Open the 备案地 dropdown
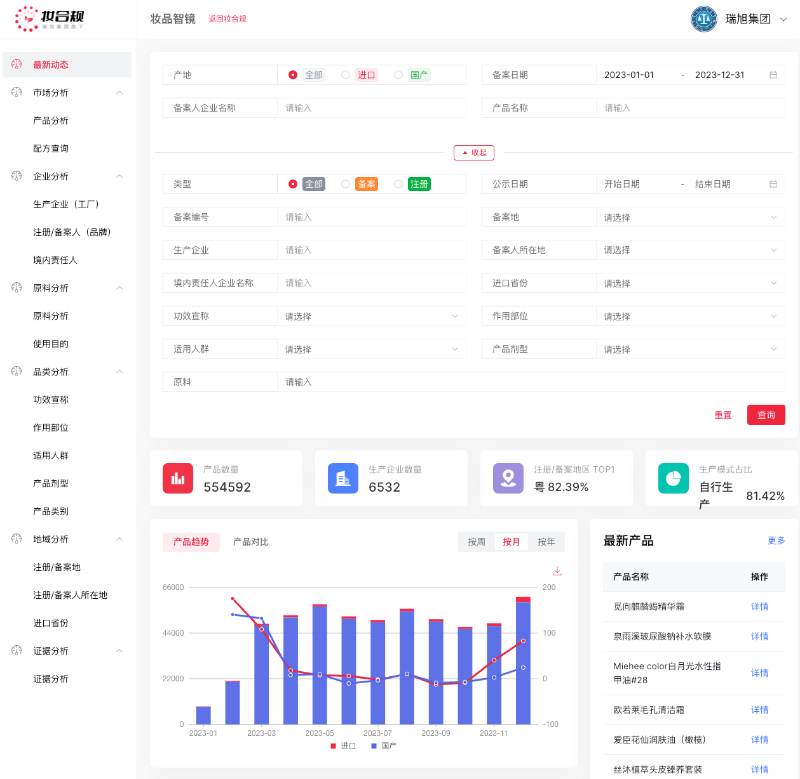800x779 pixels. click(688, 217)
